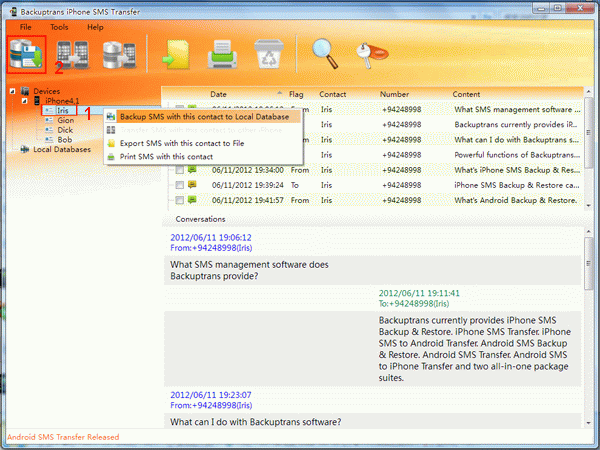This screenshot has width=600, height=450.
Task: Click the magnifying glass search toolbar icon
Action: (x=325, y=54)
